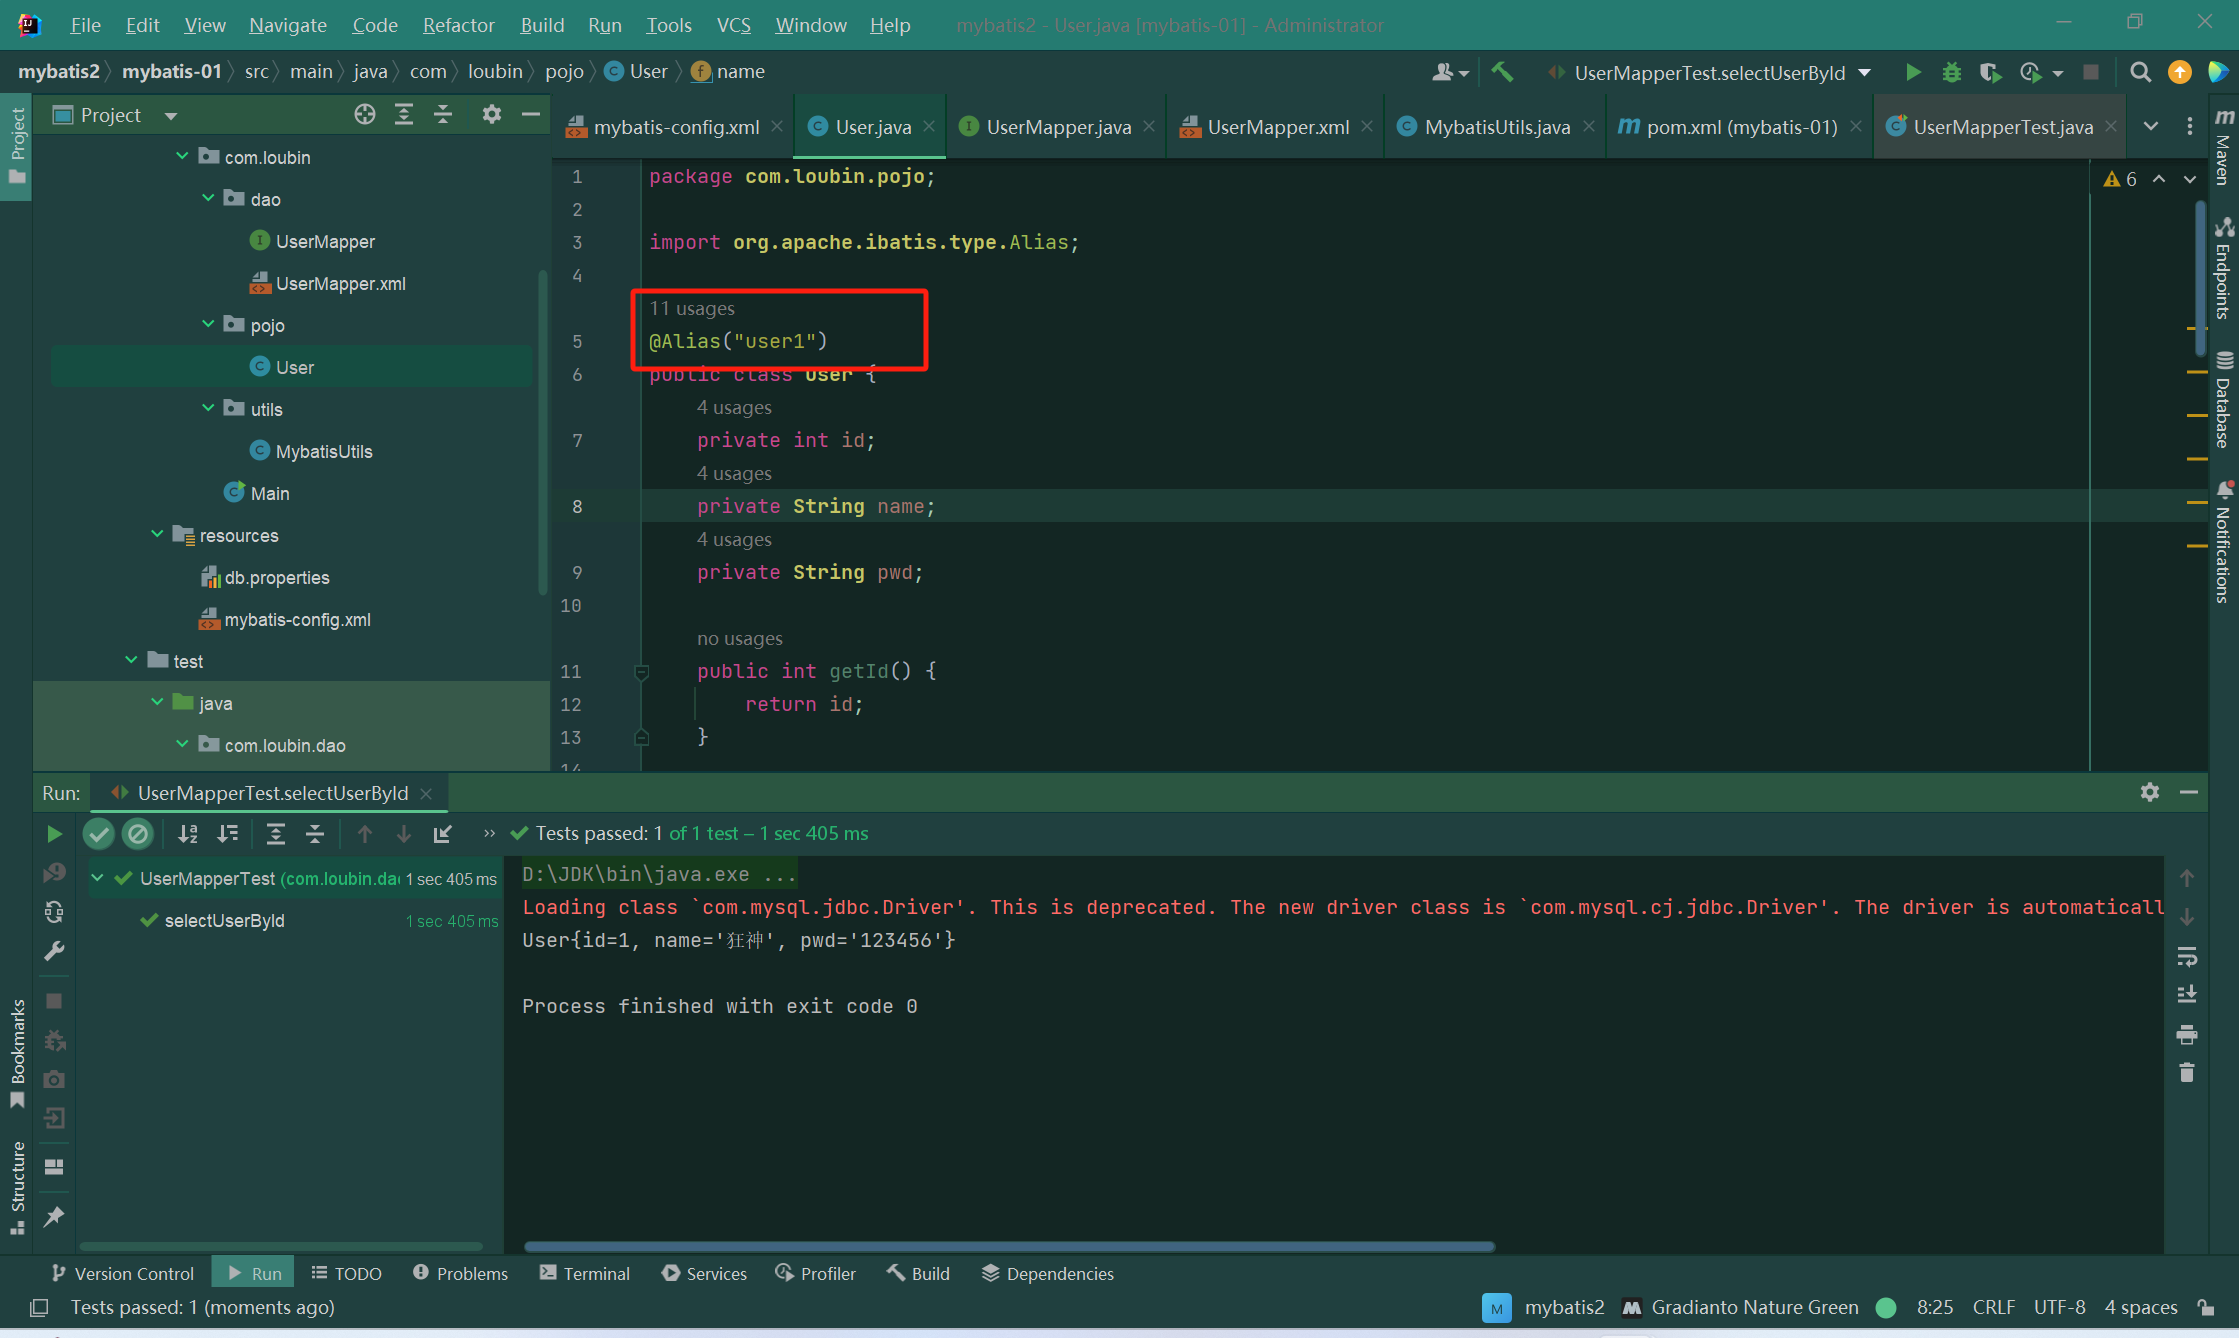Toggle soft-wrap in console output
Screen dimensions: 2239x1338
tap(2187, 957)
